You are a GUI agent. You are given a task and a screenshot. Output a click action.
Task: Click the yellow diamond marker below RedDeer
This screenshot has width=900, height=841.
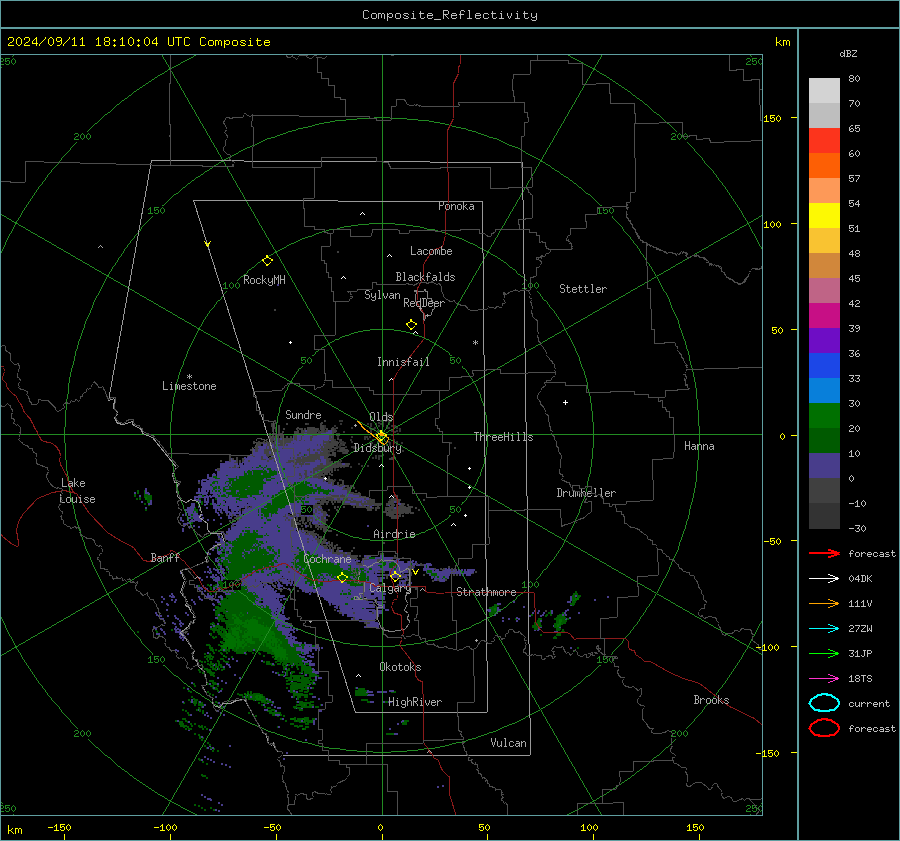tap(411, 325)
